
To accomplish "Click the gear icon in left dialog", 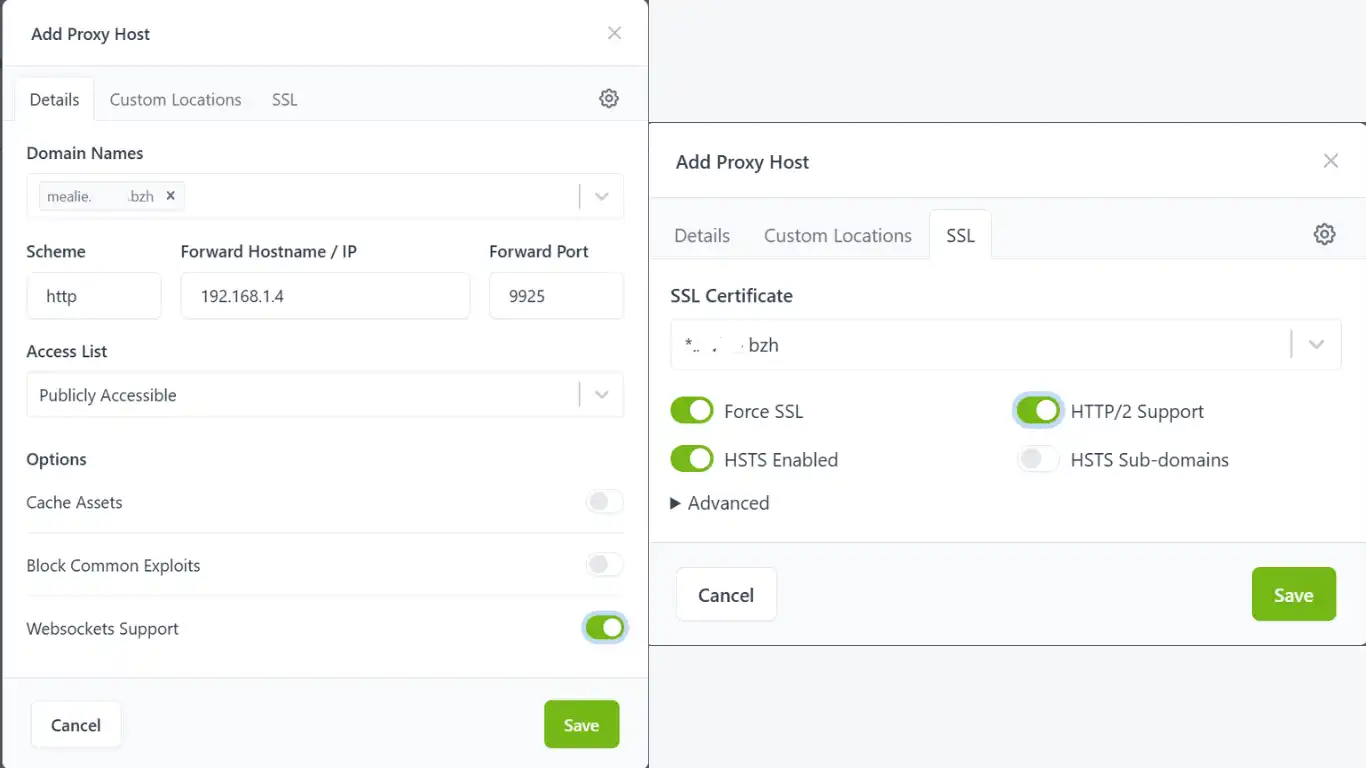I will [x=609, y=98].
